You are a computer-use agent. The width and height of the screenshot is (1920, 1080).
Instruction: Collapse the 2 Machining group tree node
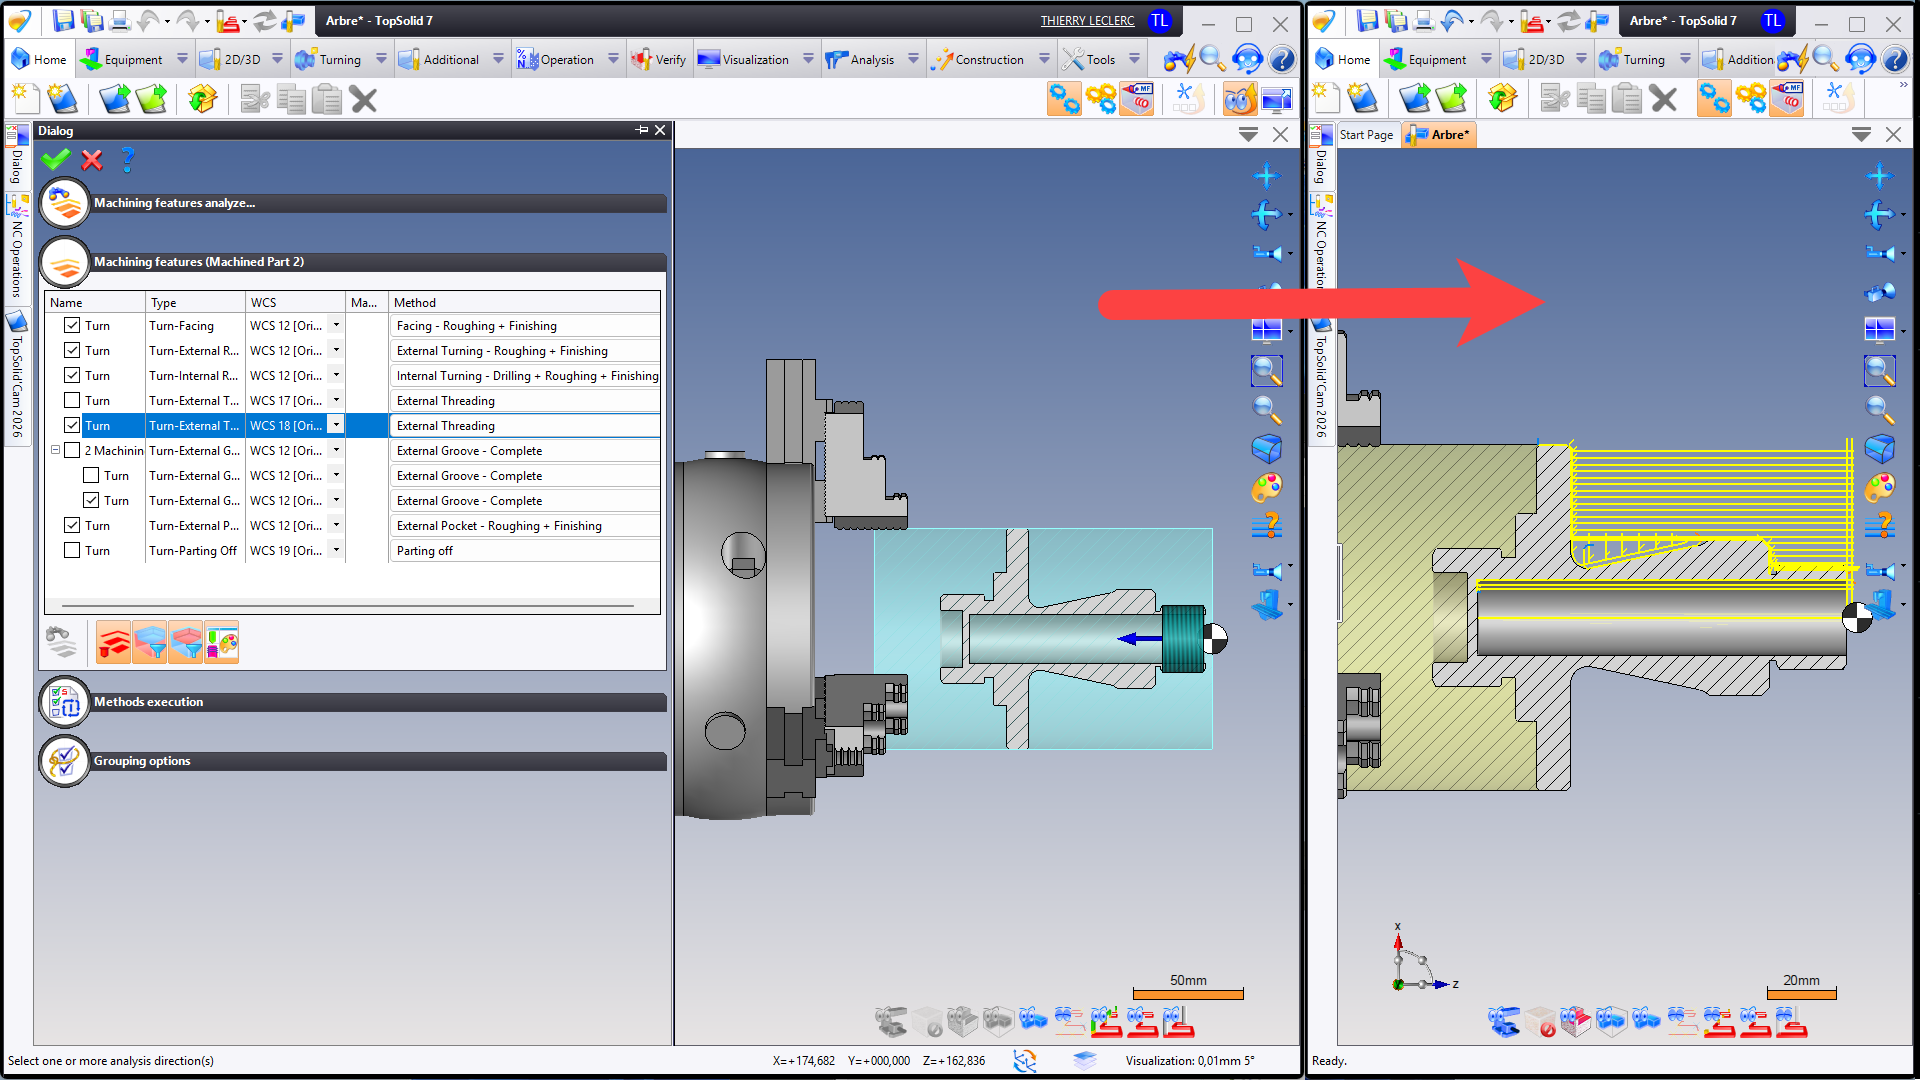point(55,450)
